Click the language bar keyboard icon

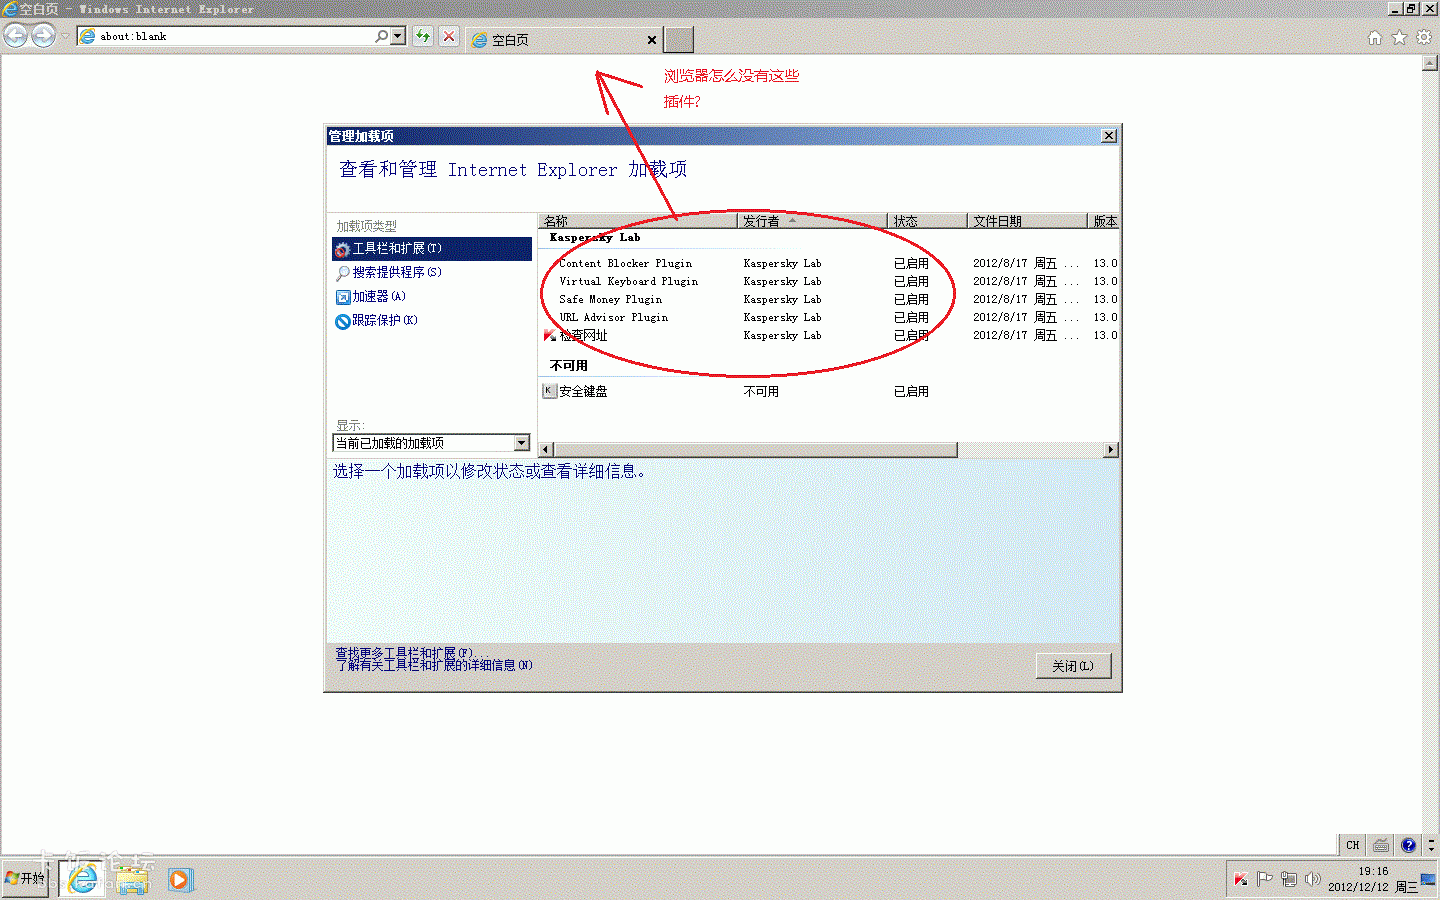(x=1381, y=845)
